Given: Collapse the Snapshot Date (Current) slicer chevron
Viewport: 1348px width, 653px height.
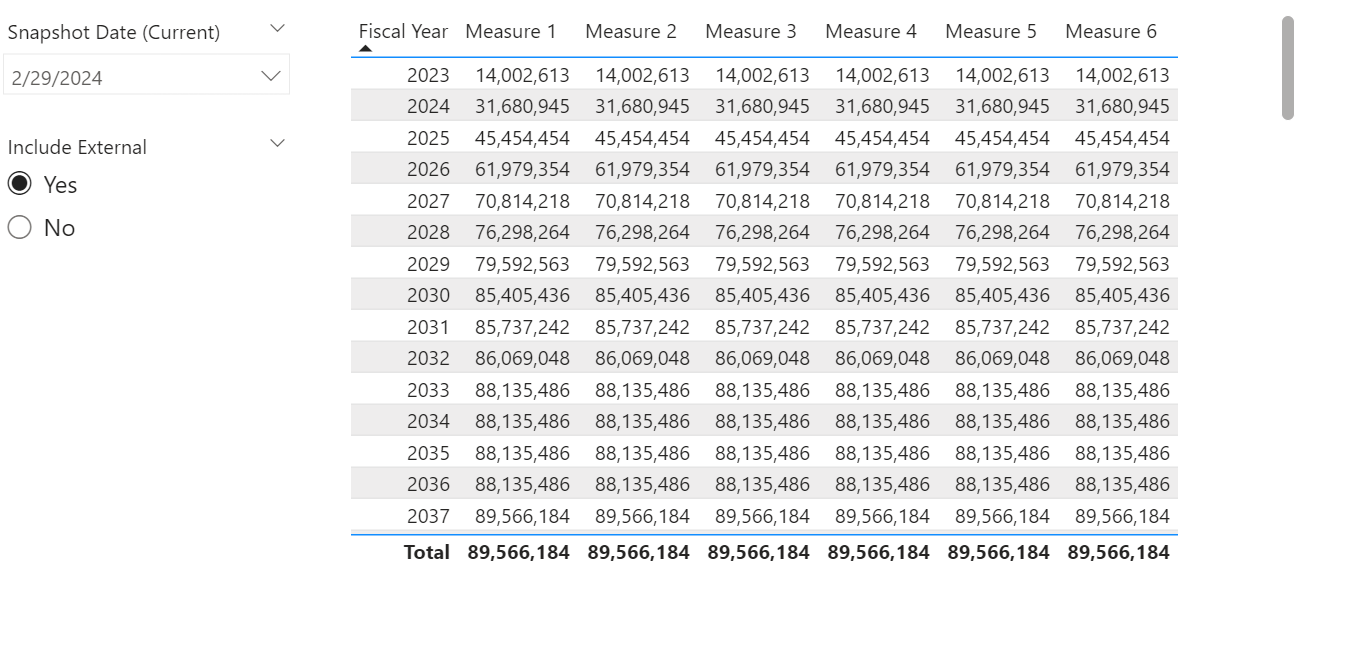Looking at the screenshot, I should pos(278,29).
